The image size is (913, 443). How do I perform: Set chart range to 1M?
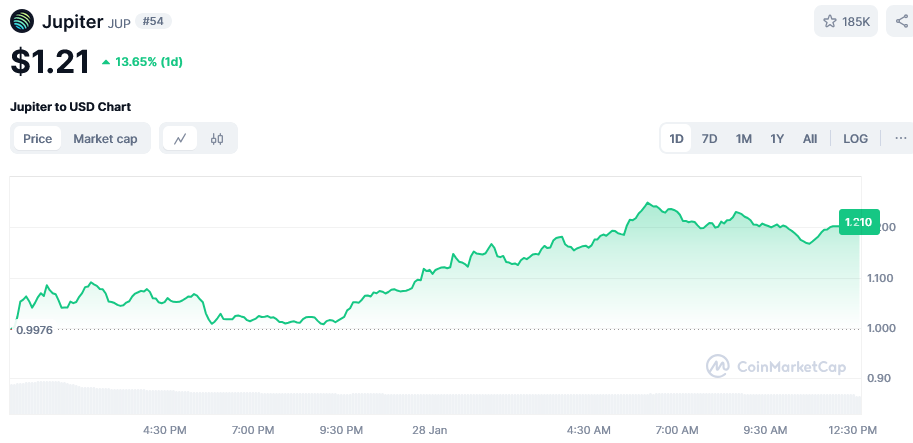click(x=744, y=139)
